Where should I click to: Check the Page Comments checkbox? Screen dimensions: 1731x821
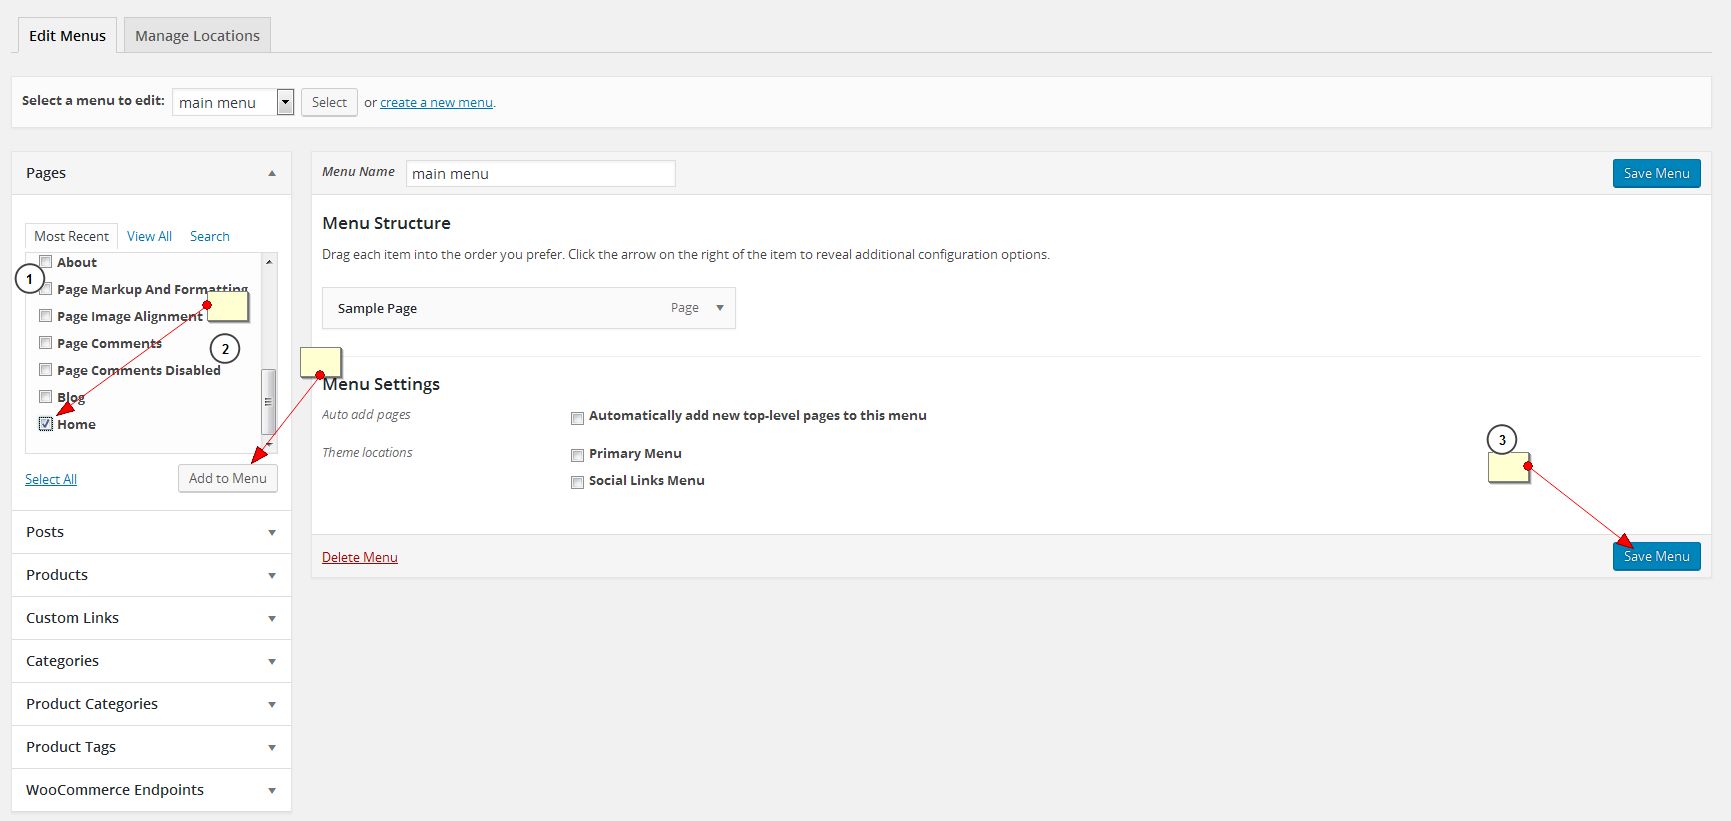pyautogui.click(x=45, y=343)
